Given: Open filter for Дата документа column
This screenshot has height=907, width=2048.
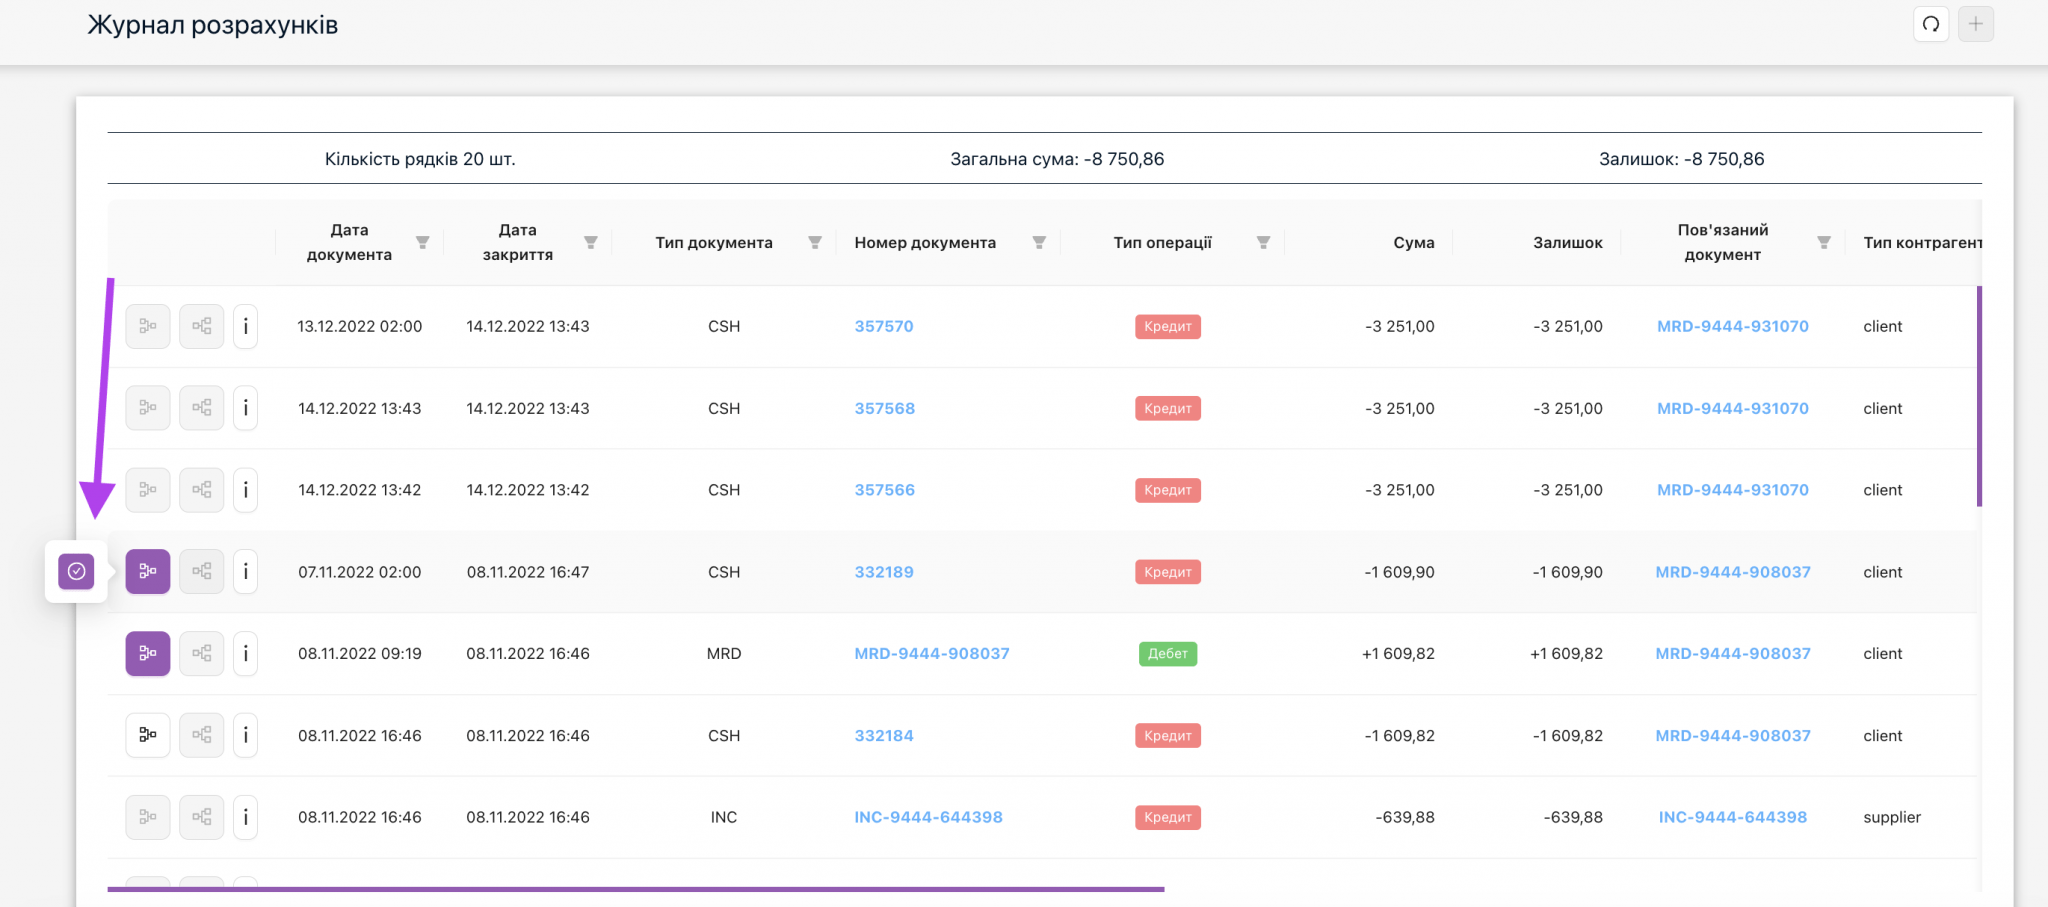Looking at the screenshot, I should pos(423,243).
